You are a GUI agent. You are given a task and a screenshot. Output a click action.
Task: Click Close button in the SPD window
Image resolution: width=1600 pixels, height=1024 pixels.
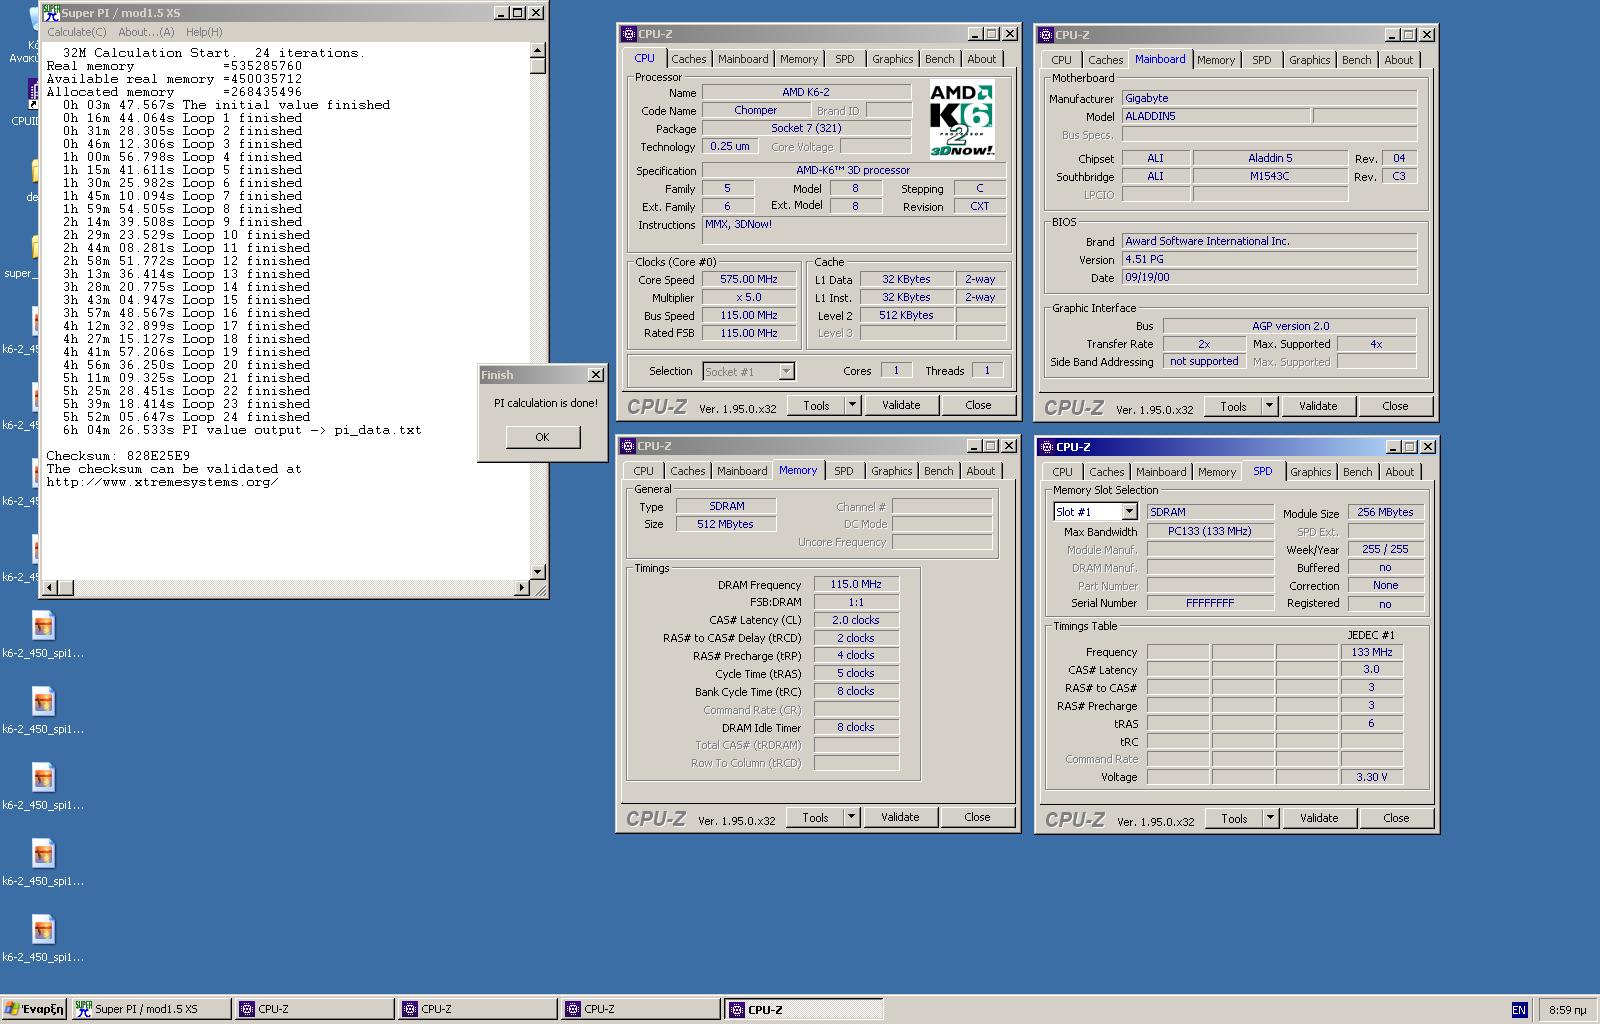click(x=1396, y=818)
